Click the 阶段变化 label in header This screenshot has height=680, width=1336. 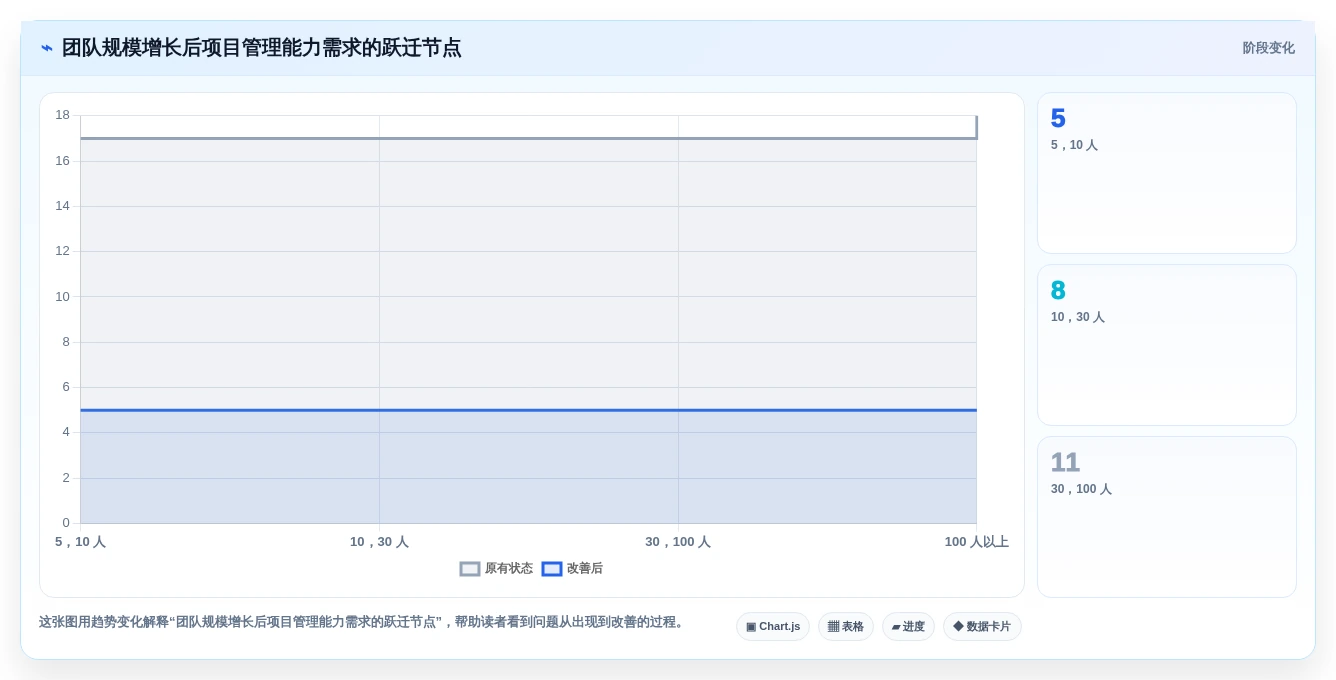coord(1268,48)
